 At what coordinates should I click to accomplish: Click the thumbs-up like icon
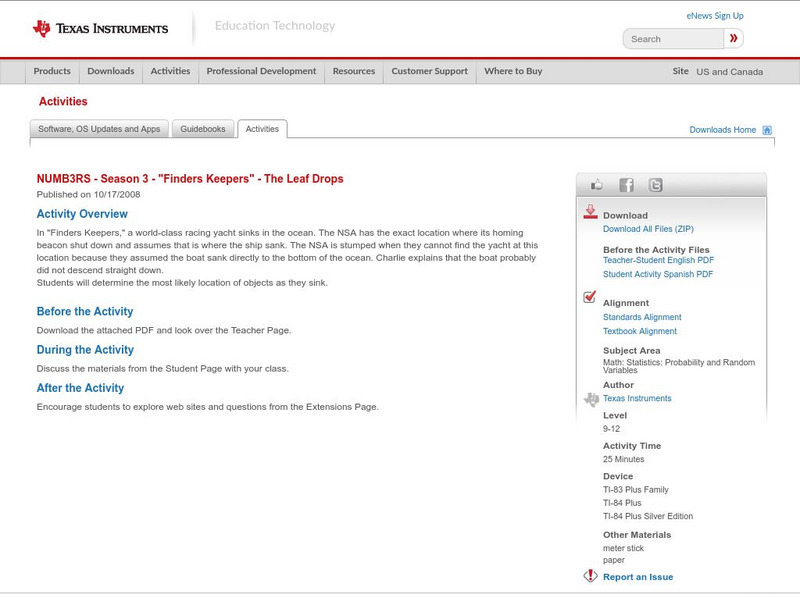(597, 185)
